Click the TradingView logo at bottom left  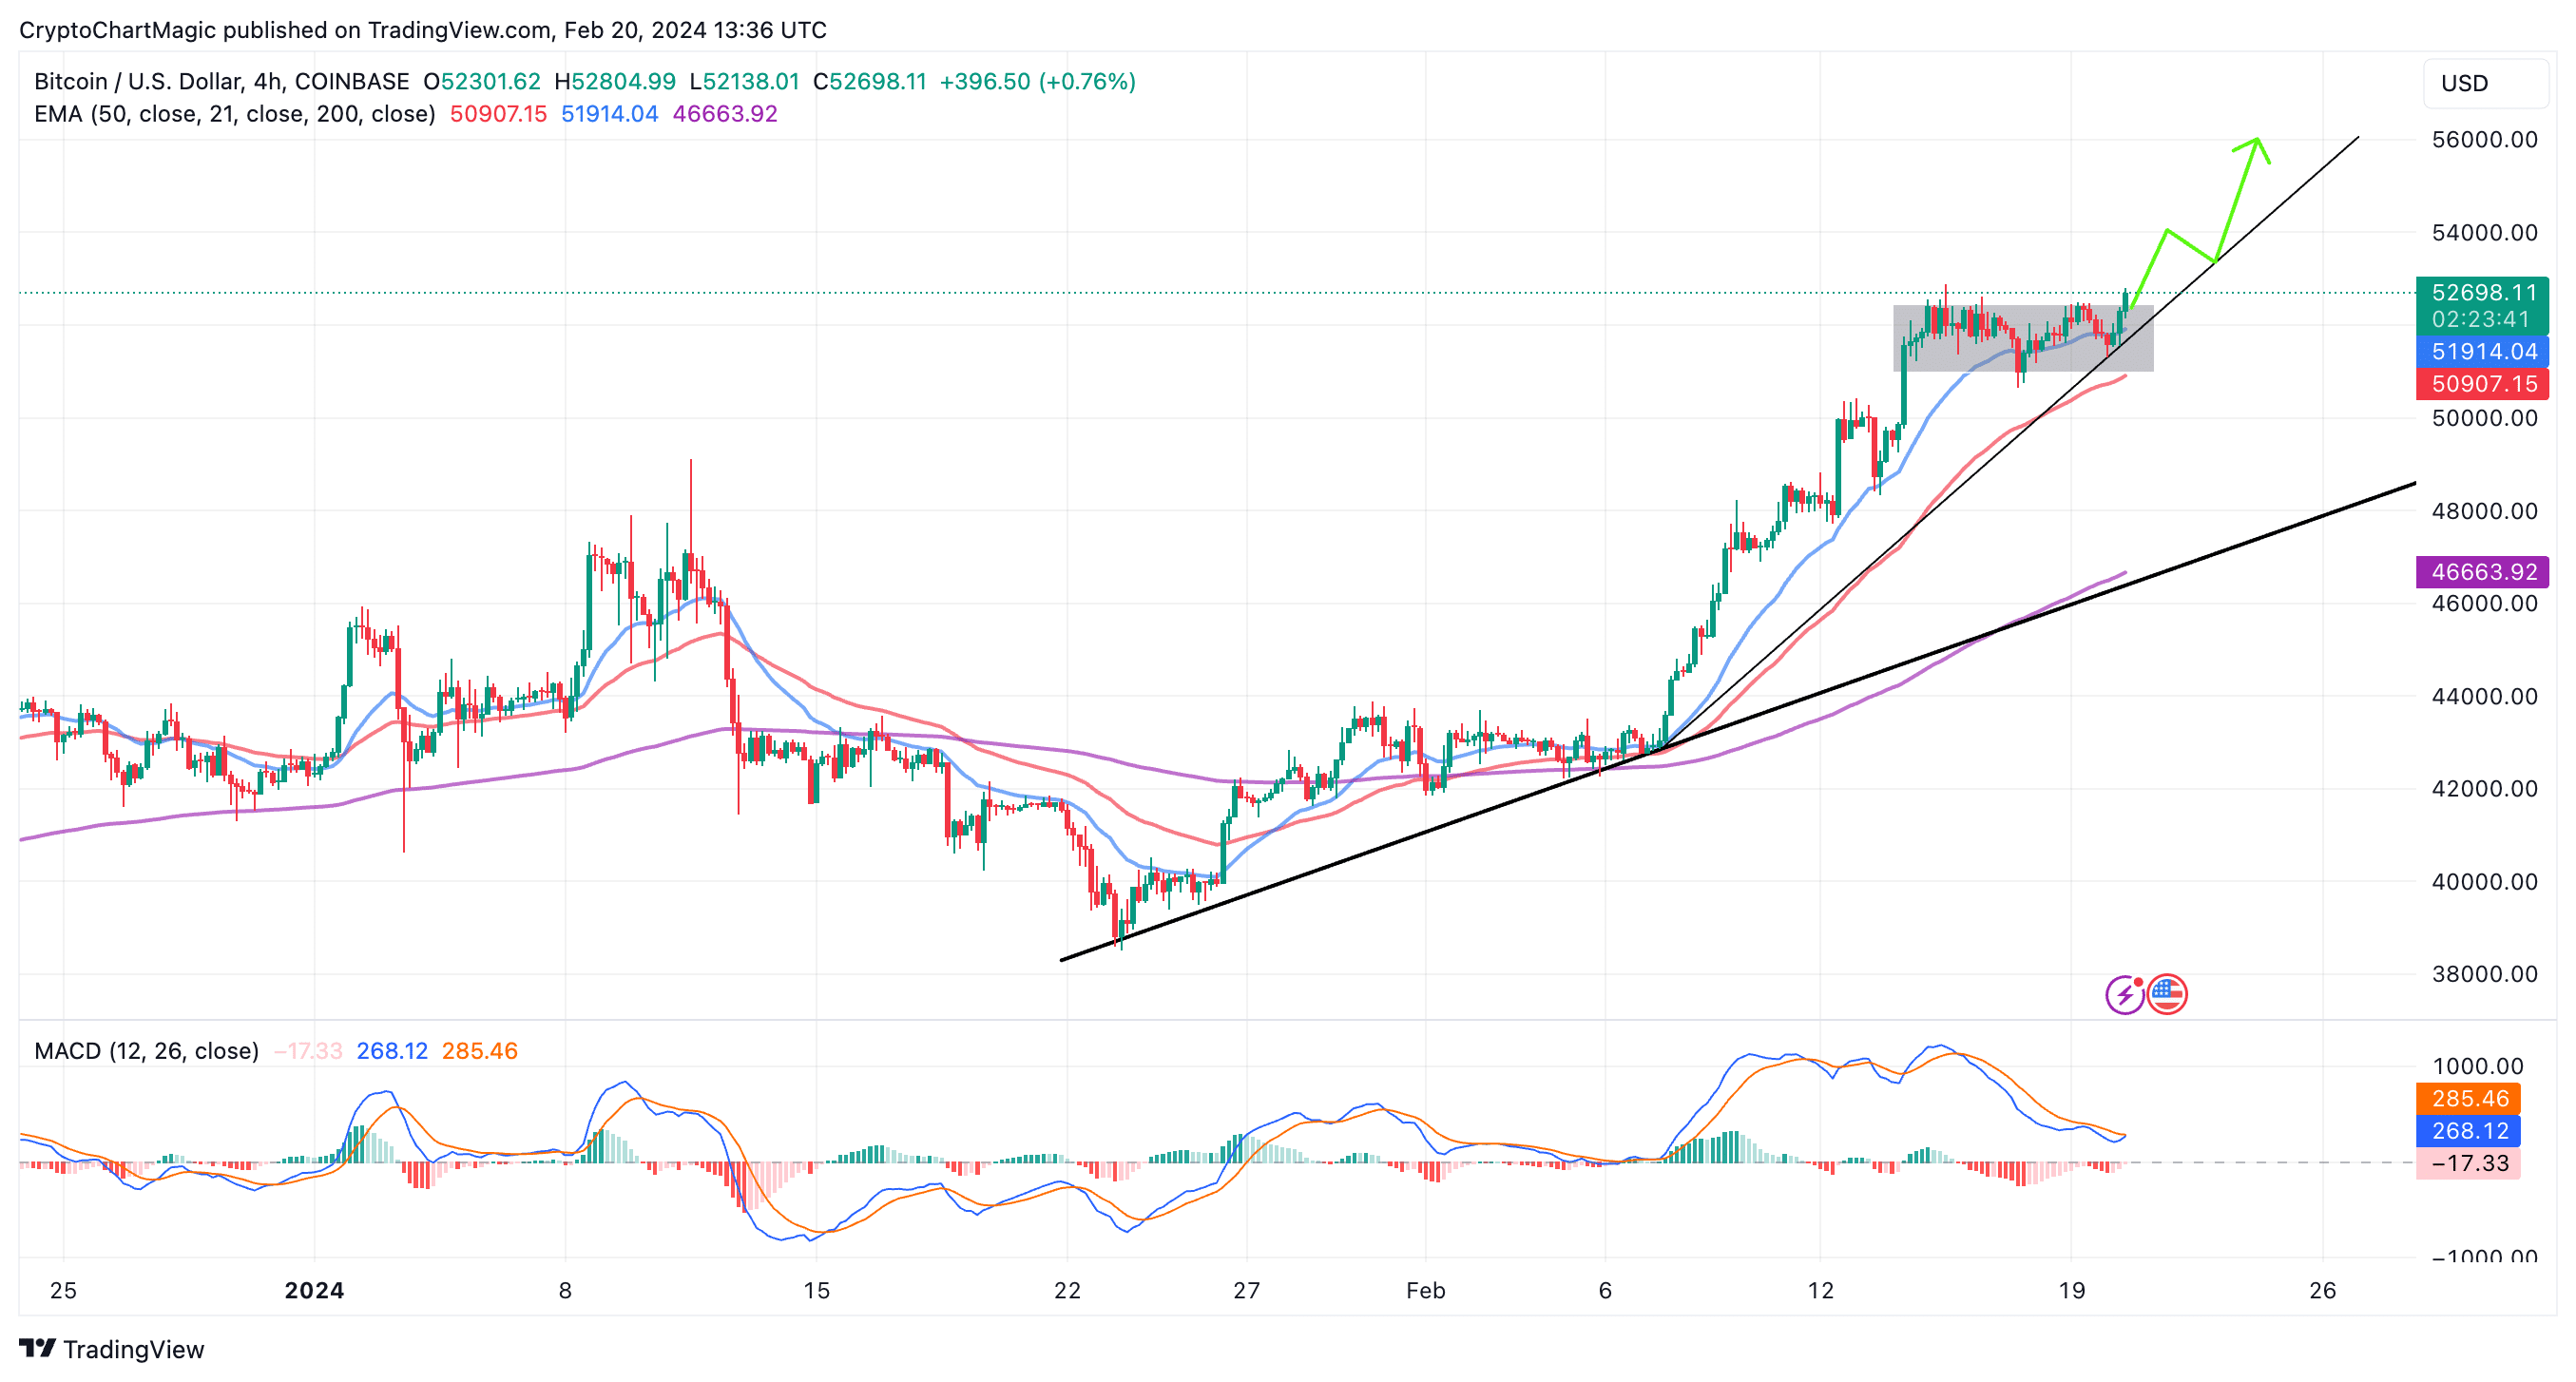[112, 1349]
